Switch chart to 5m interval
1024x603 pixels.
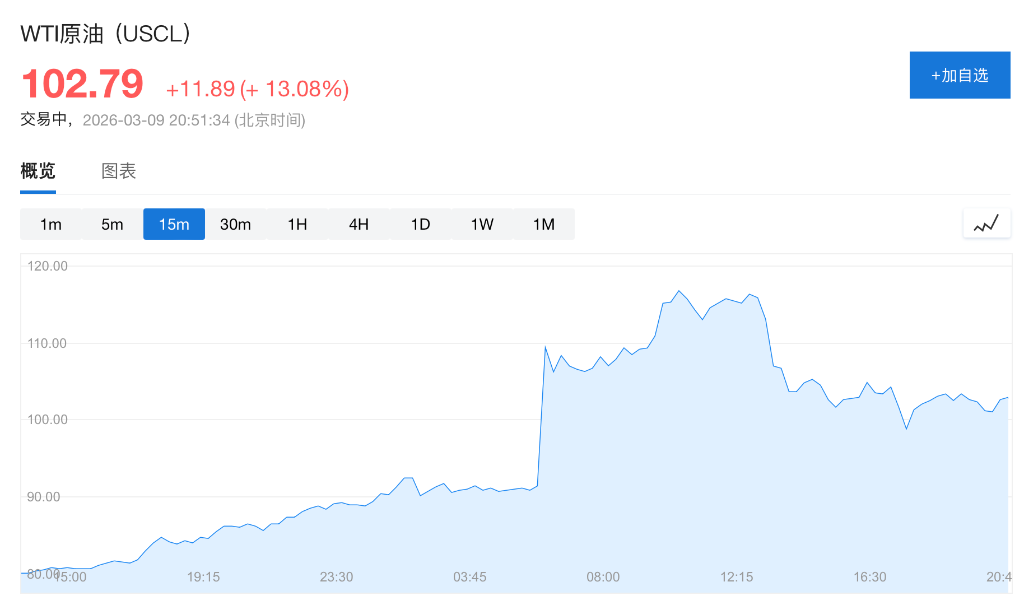[112, 224]
